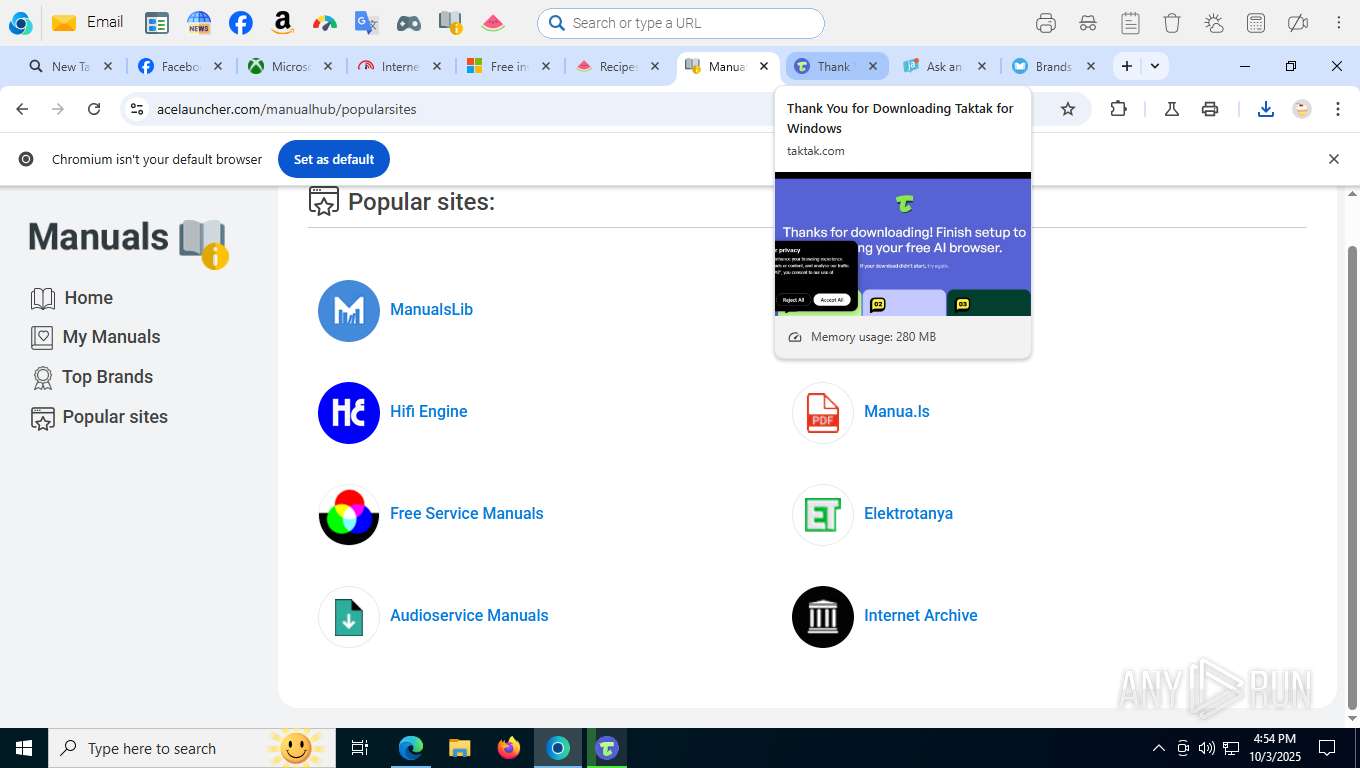Click the incognito spy icon
The width and height of the screenshot is (1360, 768).
(x=1088, y=22)
